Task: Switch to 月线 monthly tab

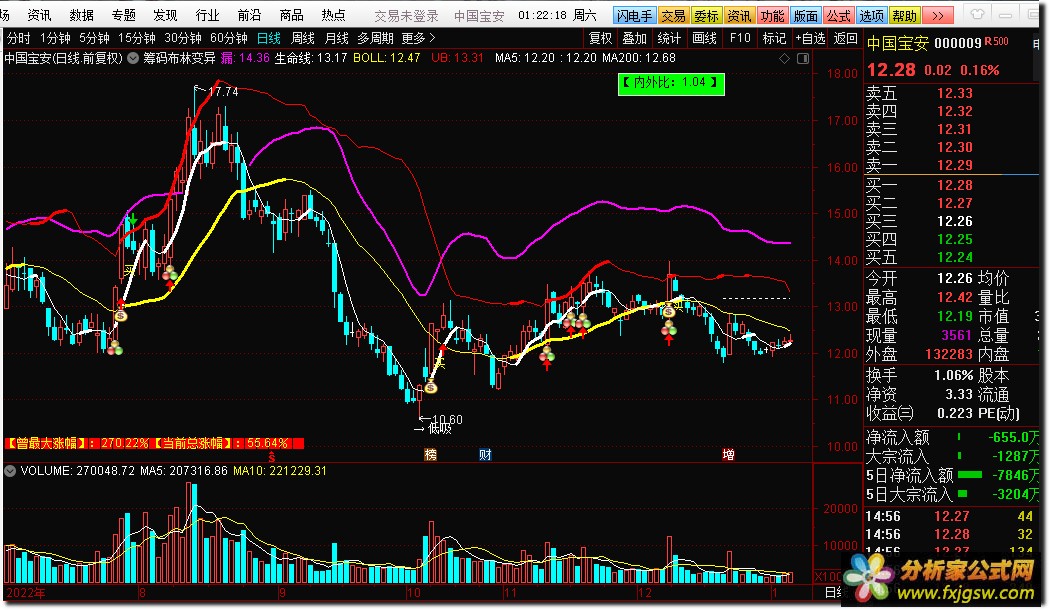Action: click(336, 38)
